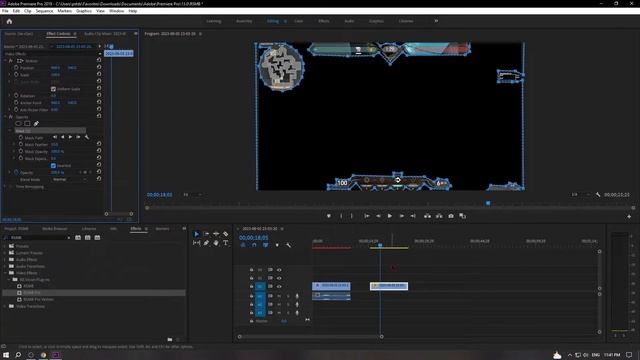Switch to the Color workspace
This screenshot has height=360, width=640.
coord(298,21)
